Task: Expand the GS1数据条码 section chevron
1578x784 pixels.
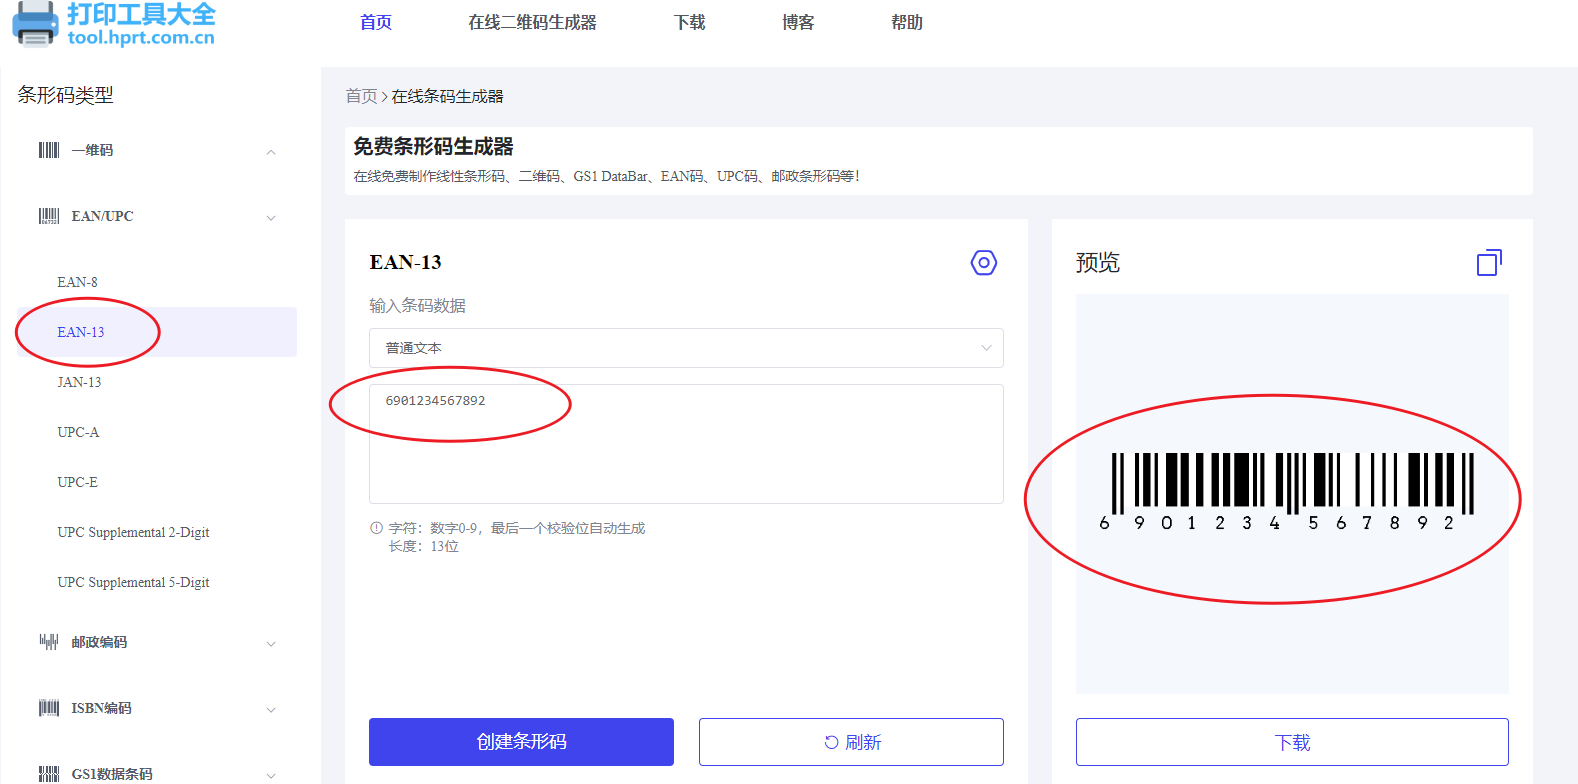Action: coord(271,776)
